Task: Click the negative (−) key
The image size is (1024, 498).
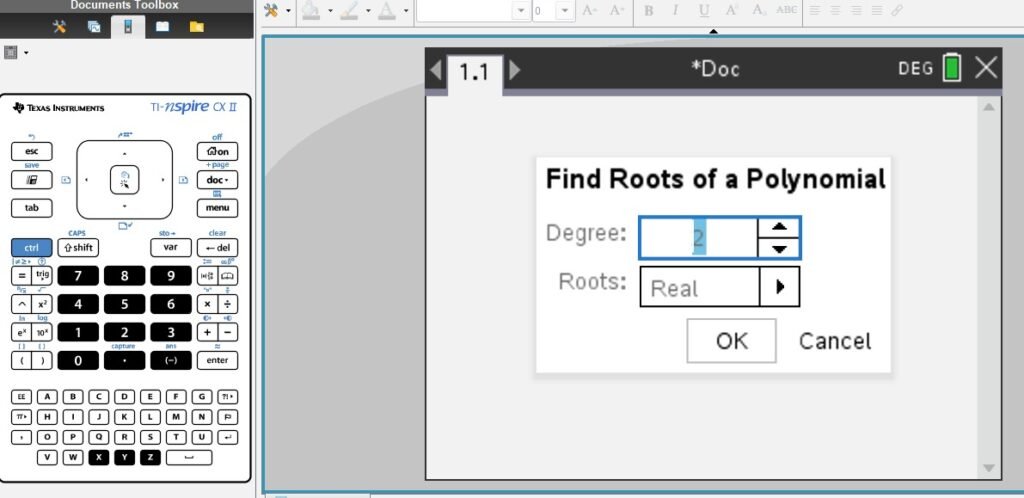Action: pos(170,360)
